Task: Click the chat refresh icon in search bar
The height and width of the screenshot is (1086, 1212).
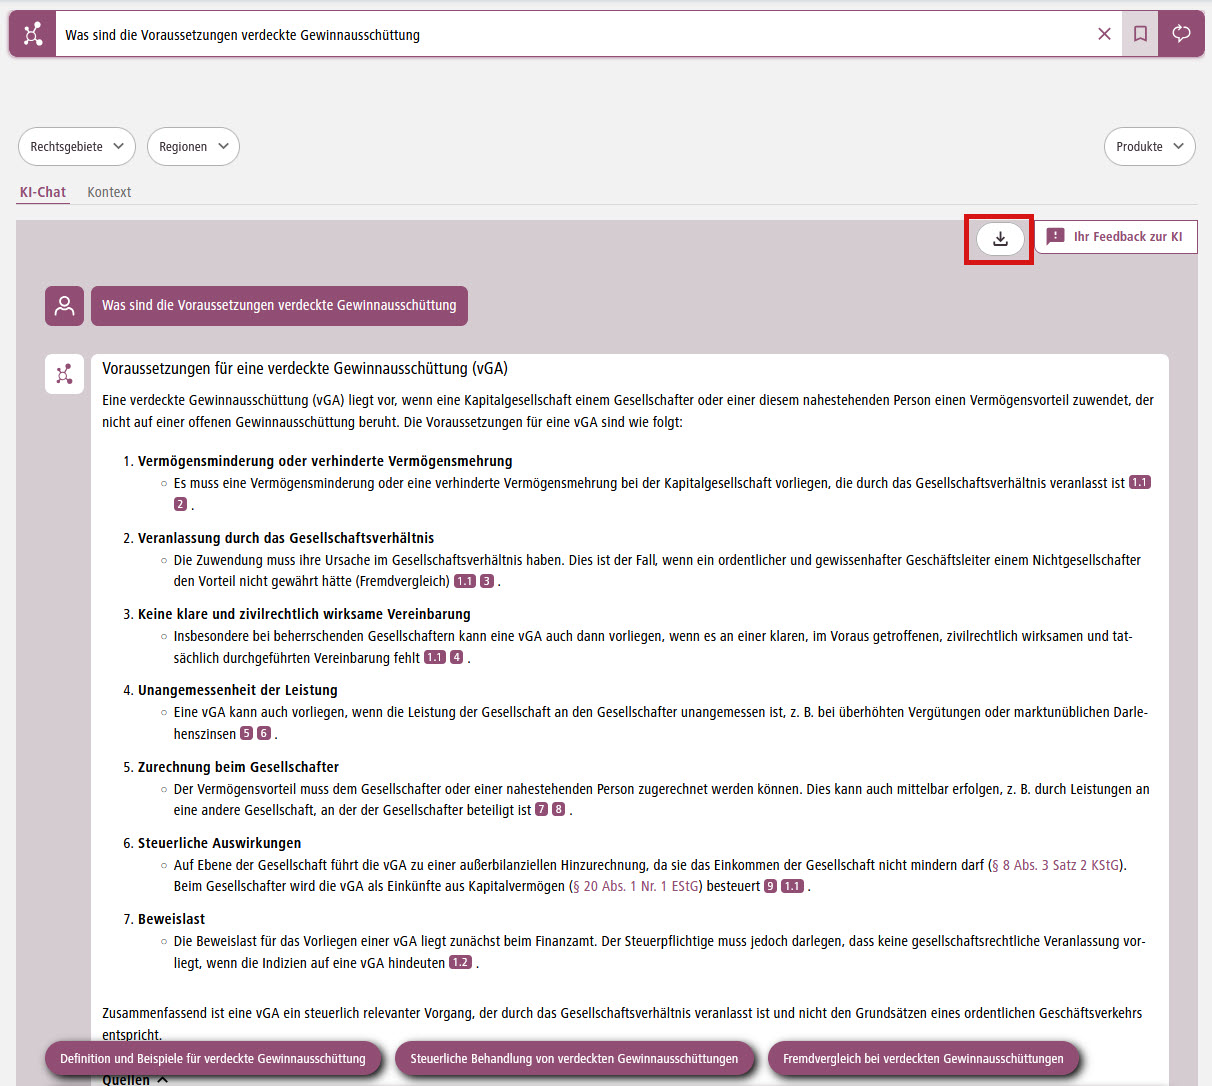Action: click(x=1181, y=34)
